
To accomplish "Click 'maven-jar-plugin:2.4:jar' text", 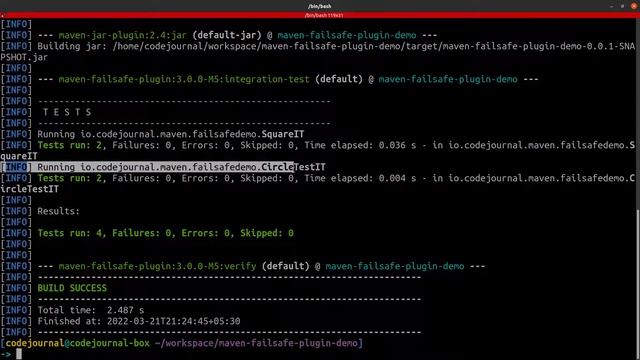I will 122,35.
